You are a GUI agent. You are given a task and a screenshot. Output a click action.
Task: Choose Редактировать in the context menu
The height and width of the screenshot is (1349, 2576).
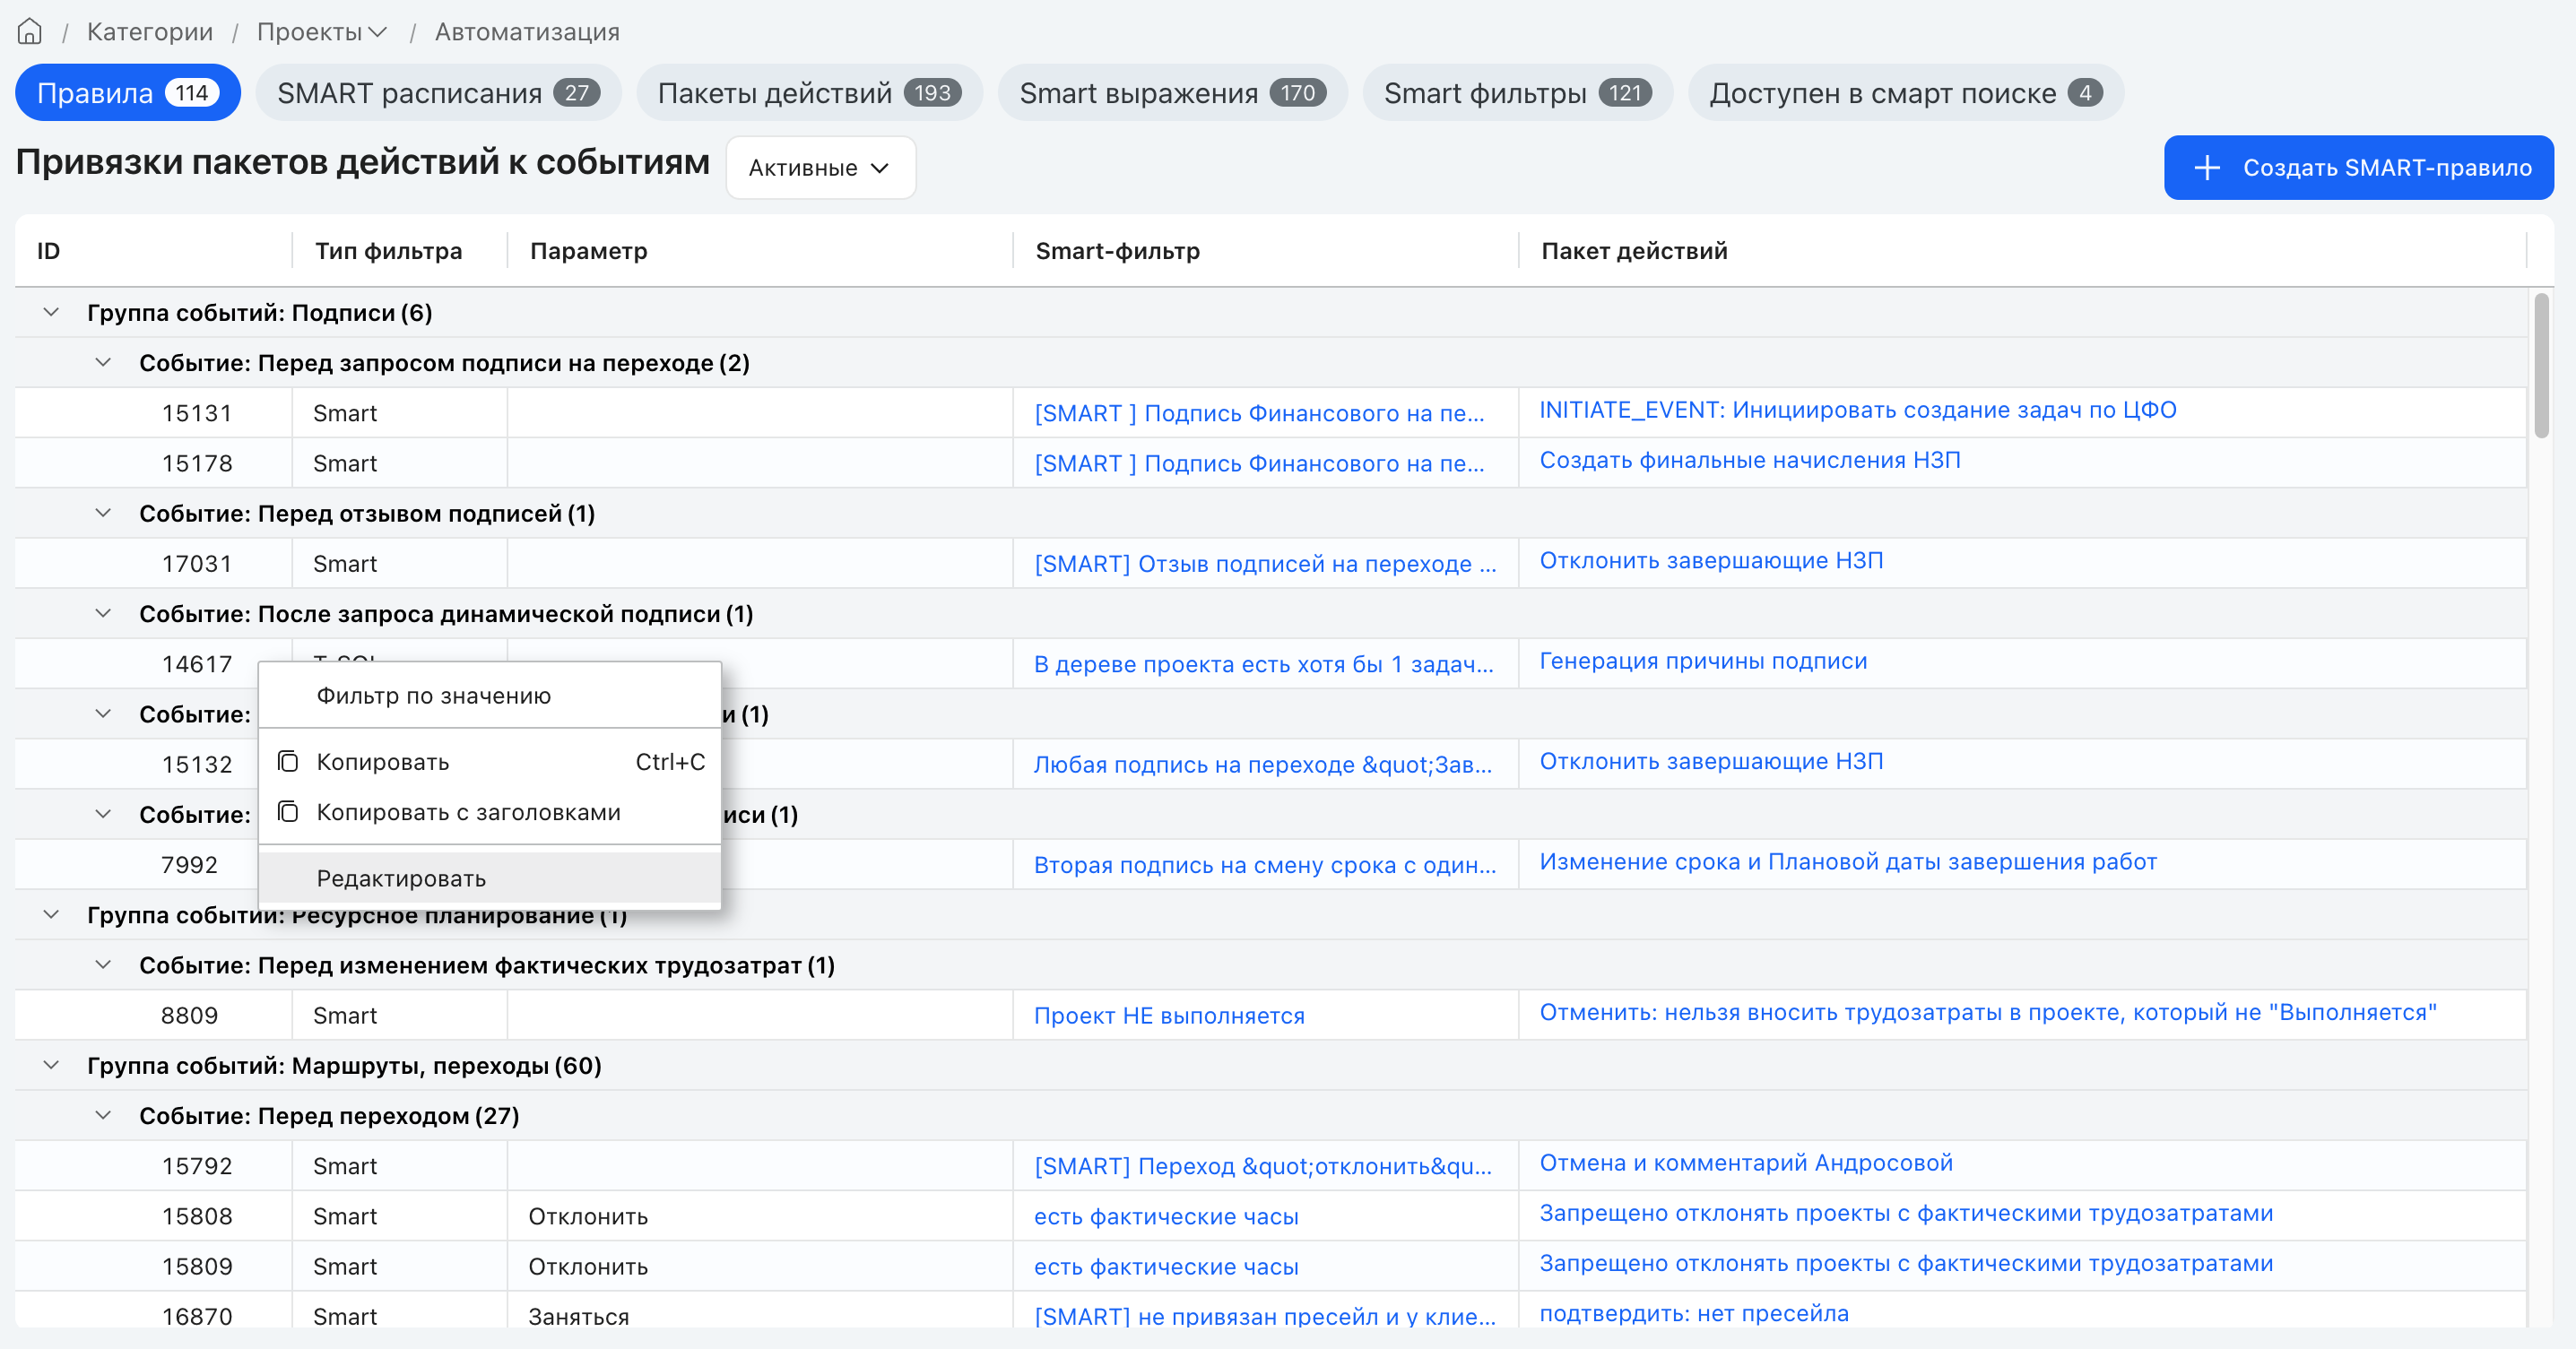(490, 878)
